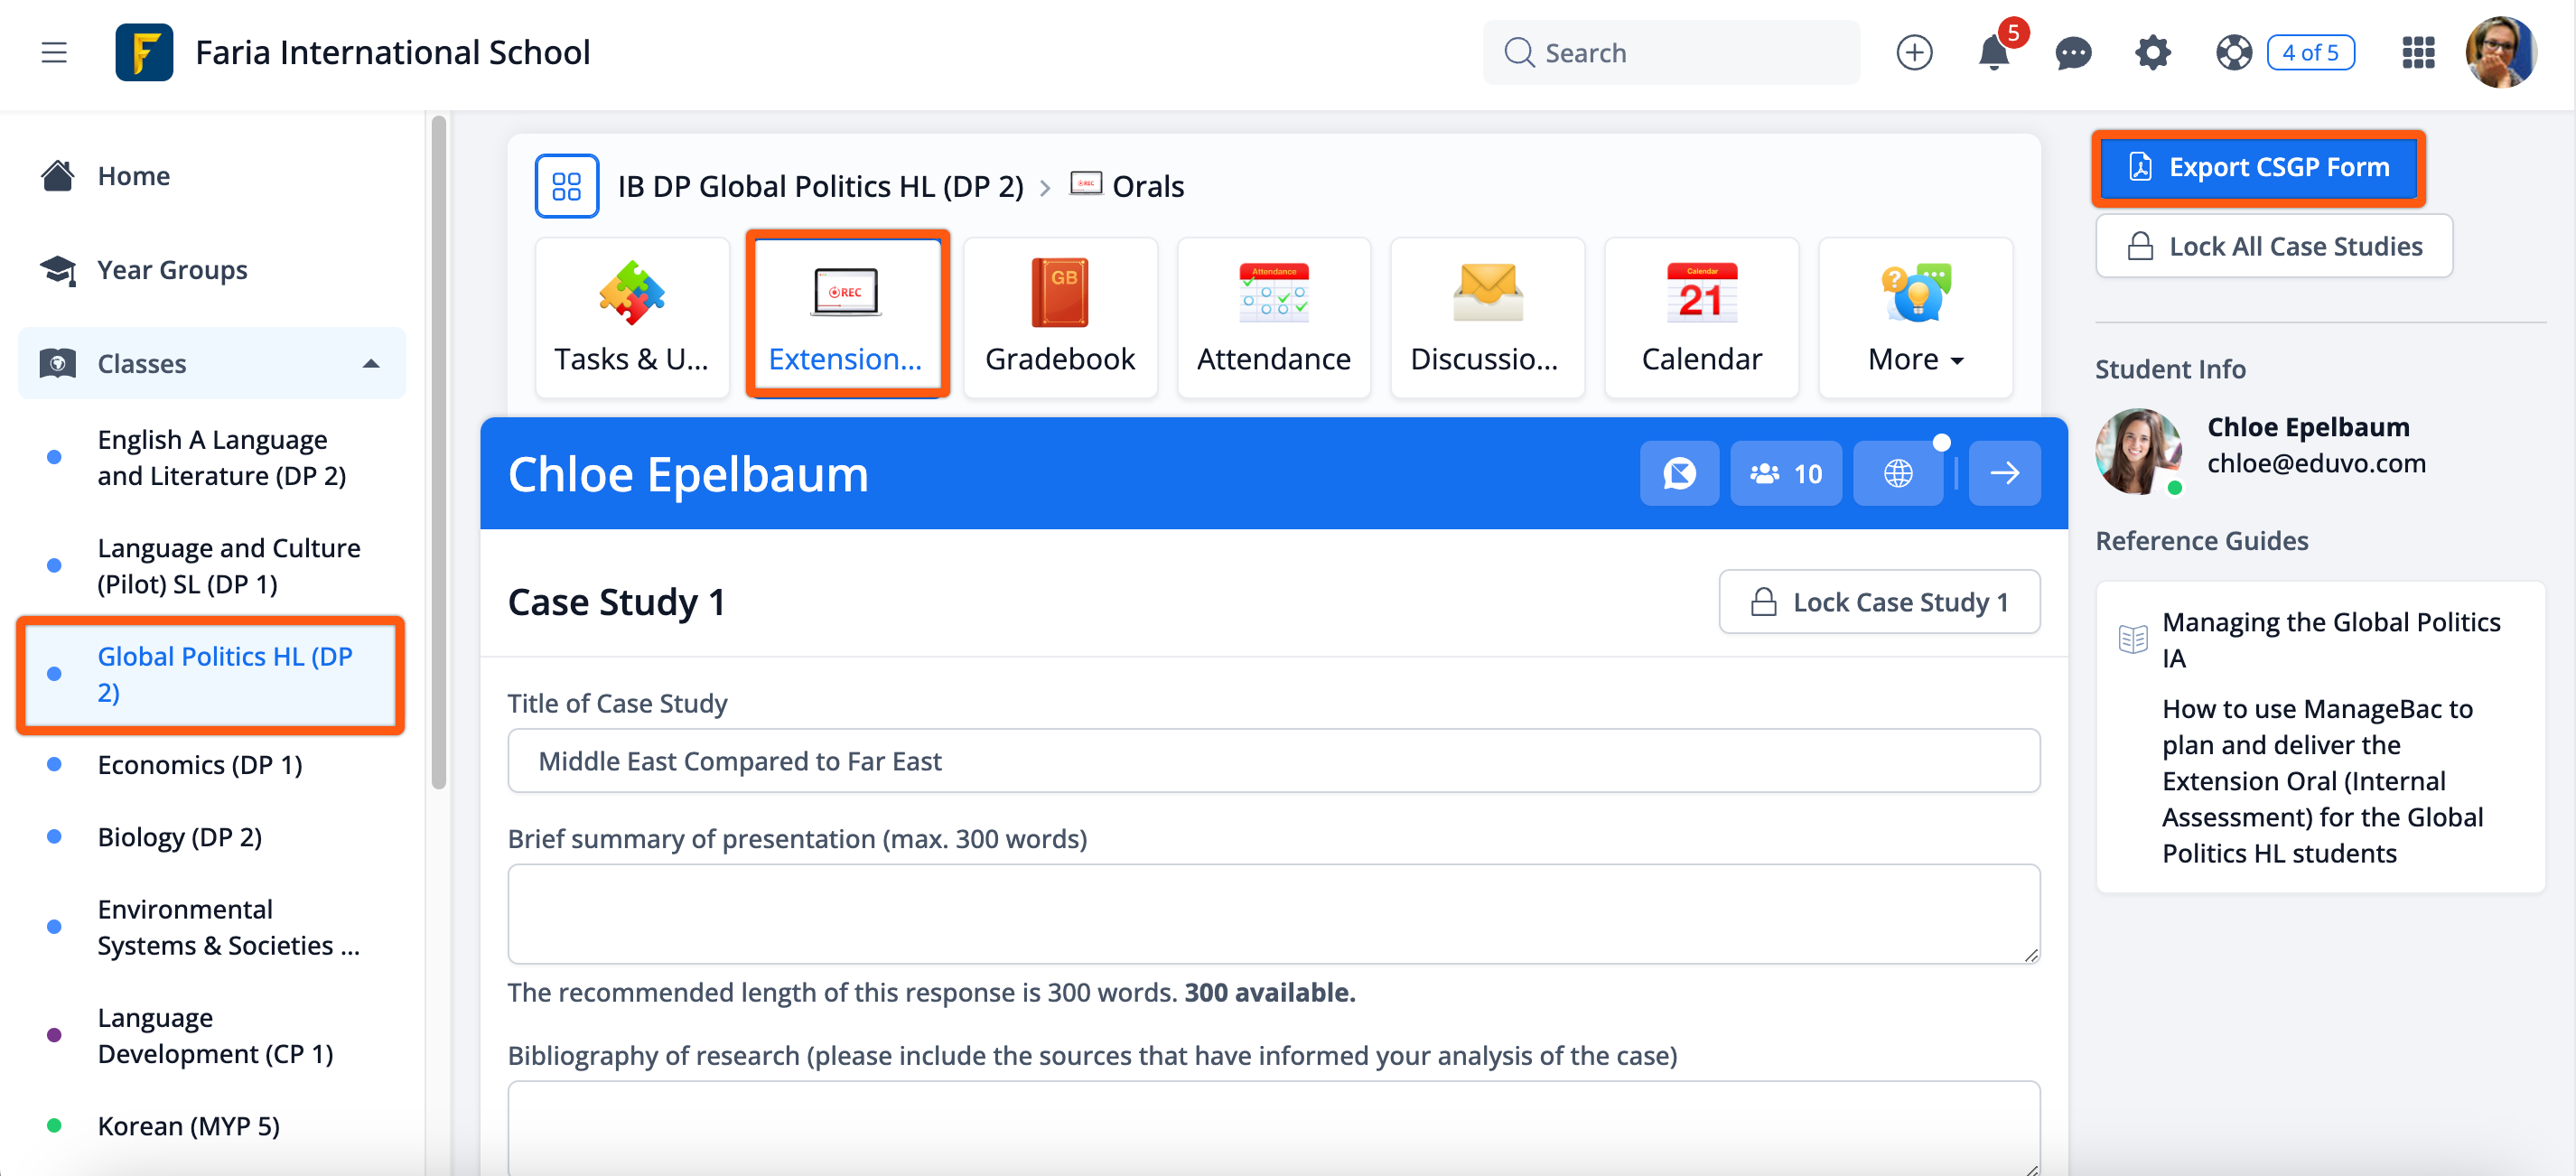Image resolution: width=2576 pixels, height=1176 pixels.
Task: Click the sidebar vertical scrollbar
Action: coord(438,450)
